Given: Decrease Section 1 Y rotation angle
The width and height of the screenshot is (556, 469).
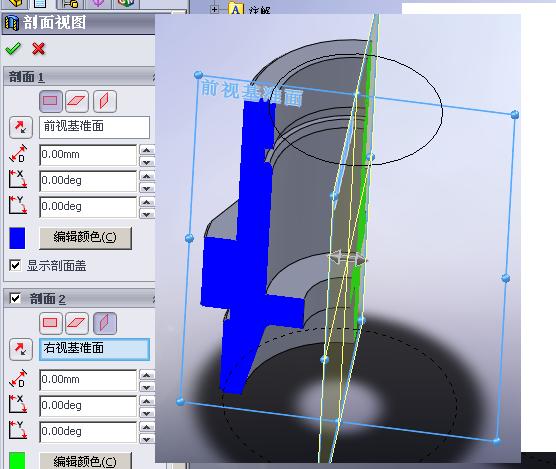Looking at the screenshot, I should [x=147, y=214].
